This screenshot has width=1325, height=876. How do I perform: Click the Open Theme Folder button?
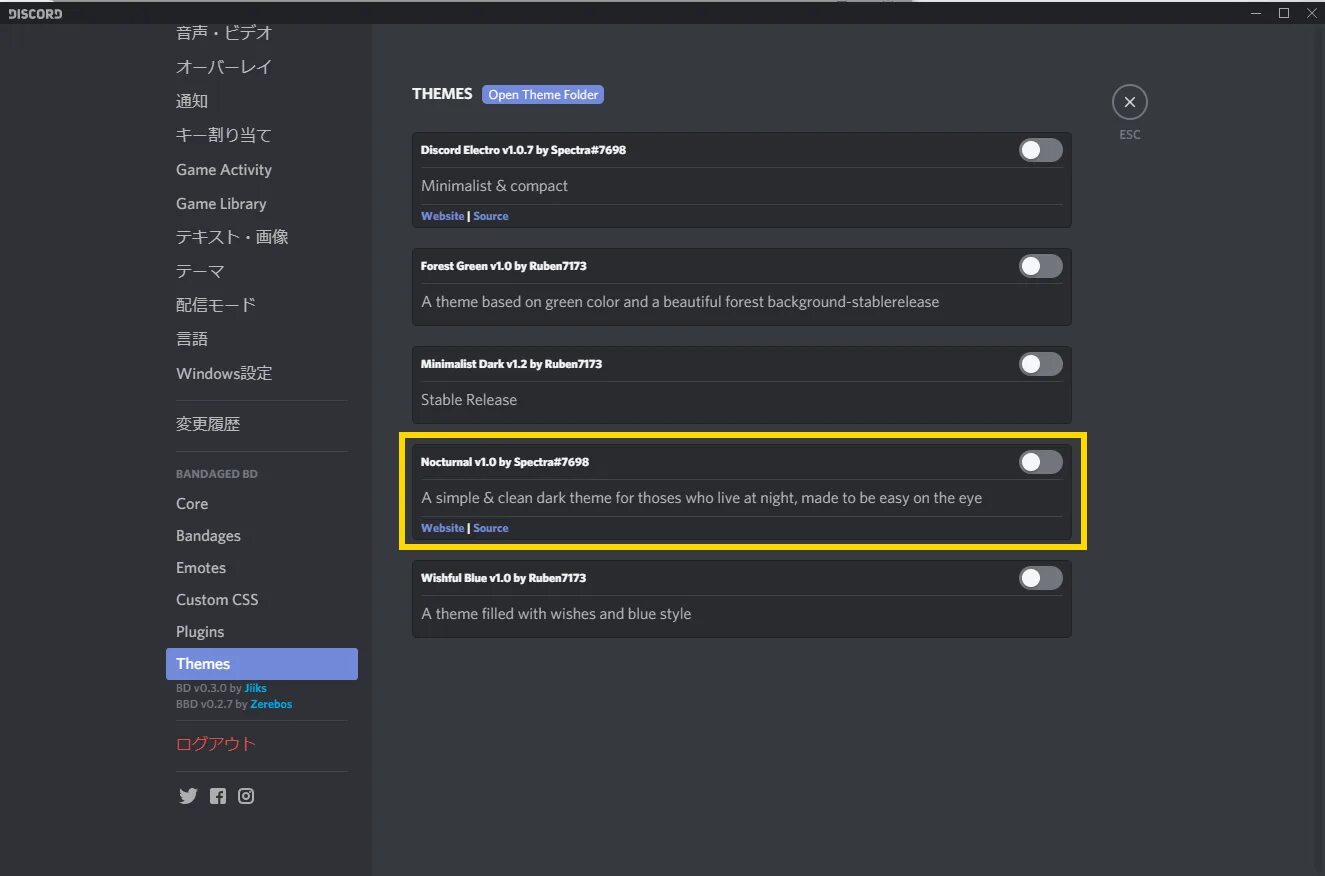(x=543, y=94)
